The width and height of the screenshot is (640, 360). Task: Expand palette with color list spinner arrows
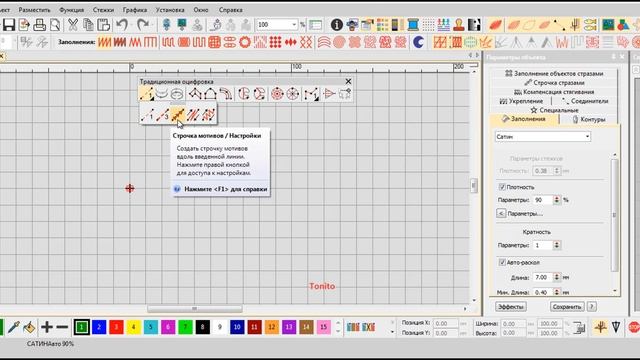[338, 327]
